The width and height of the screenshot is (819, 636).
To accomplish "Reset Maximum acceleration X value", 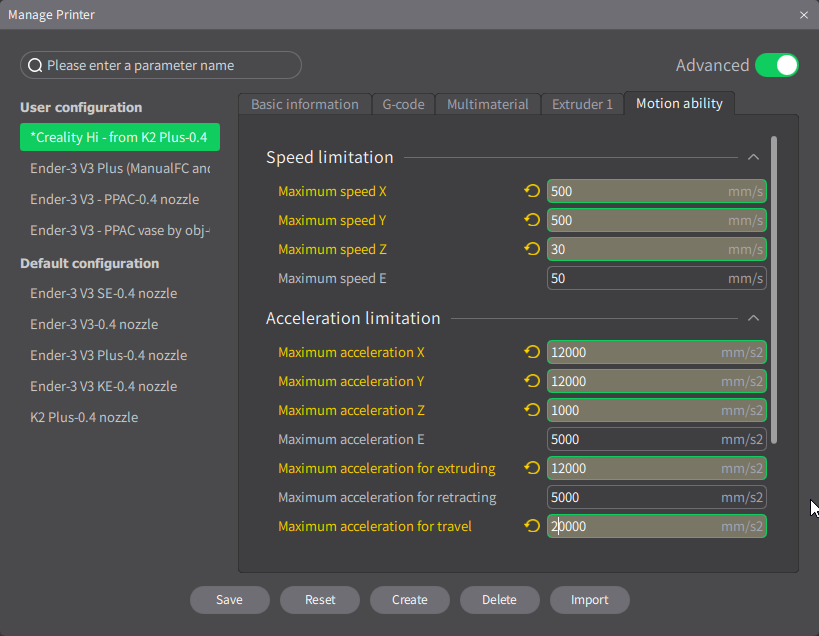I will click(532, 352).
